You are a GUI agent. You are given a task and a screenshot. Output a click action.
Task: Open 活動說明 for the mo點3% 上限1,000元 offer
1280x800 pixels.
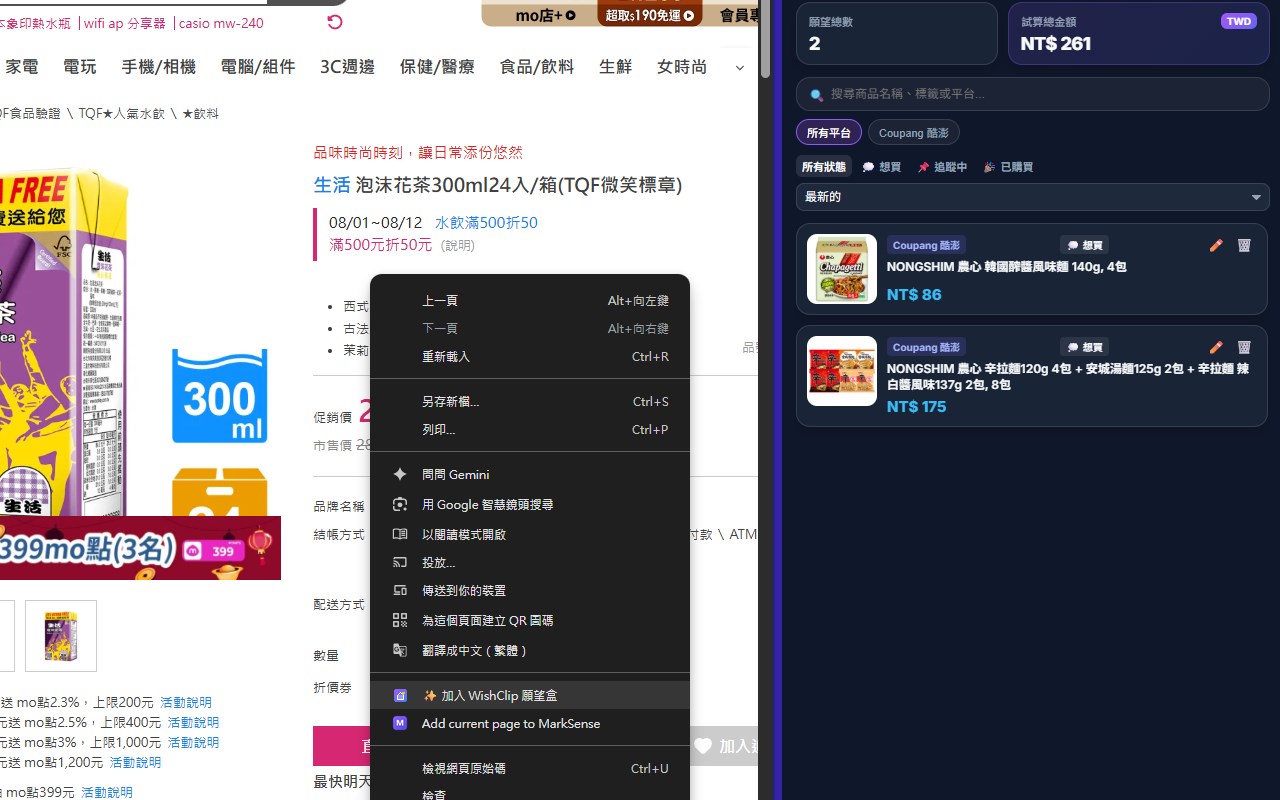click(193, 742)
